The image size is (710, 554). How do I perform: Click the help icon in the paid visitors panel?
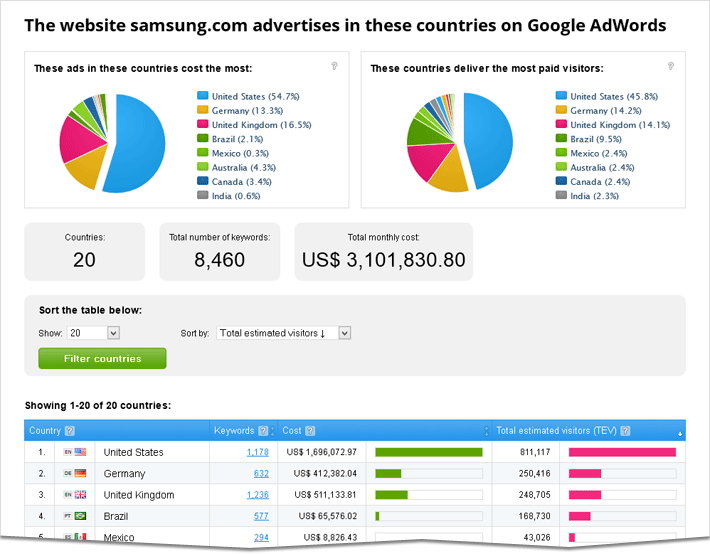pyautogui.click(x=671, y=66)
